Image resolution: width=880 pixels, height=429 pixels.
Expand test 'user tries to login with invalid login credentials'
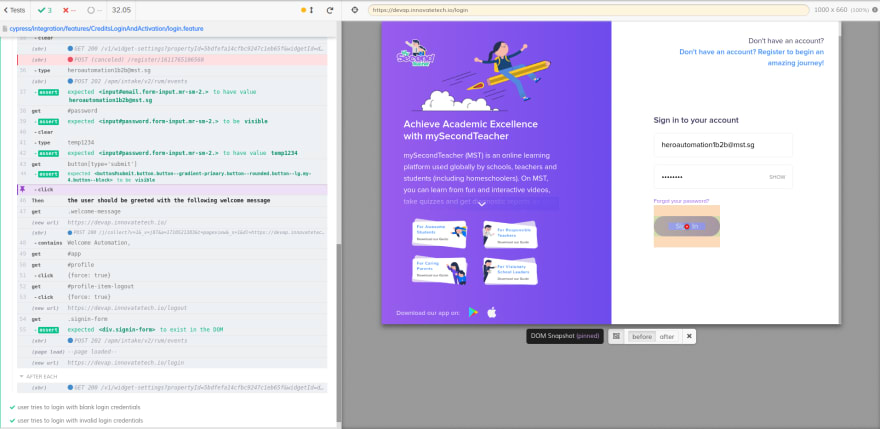[x=80, y=420]
